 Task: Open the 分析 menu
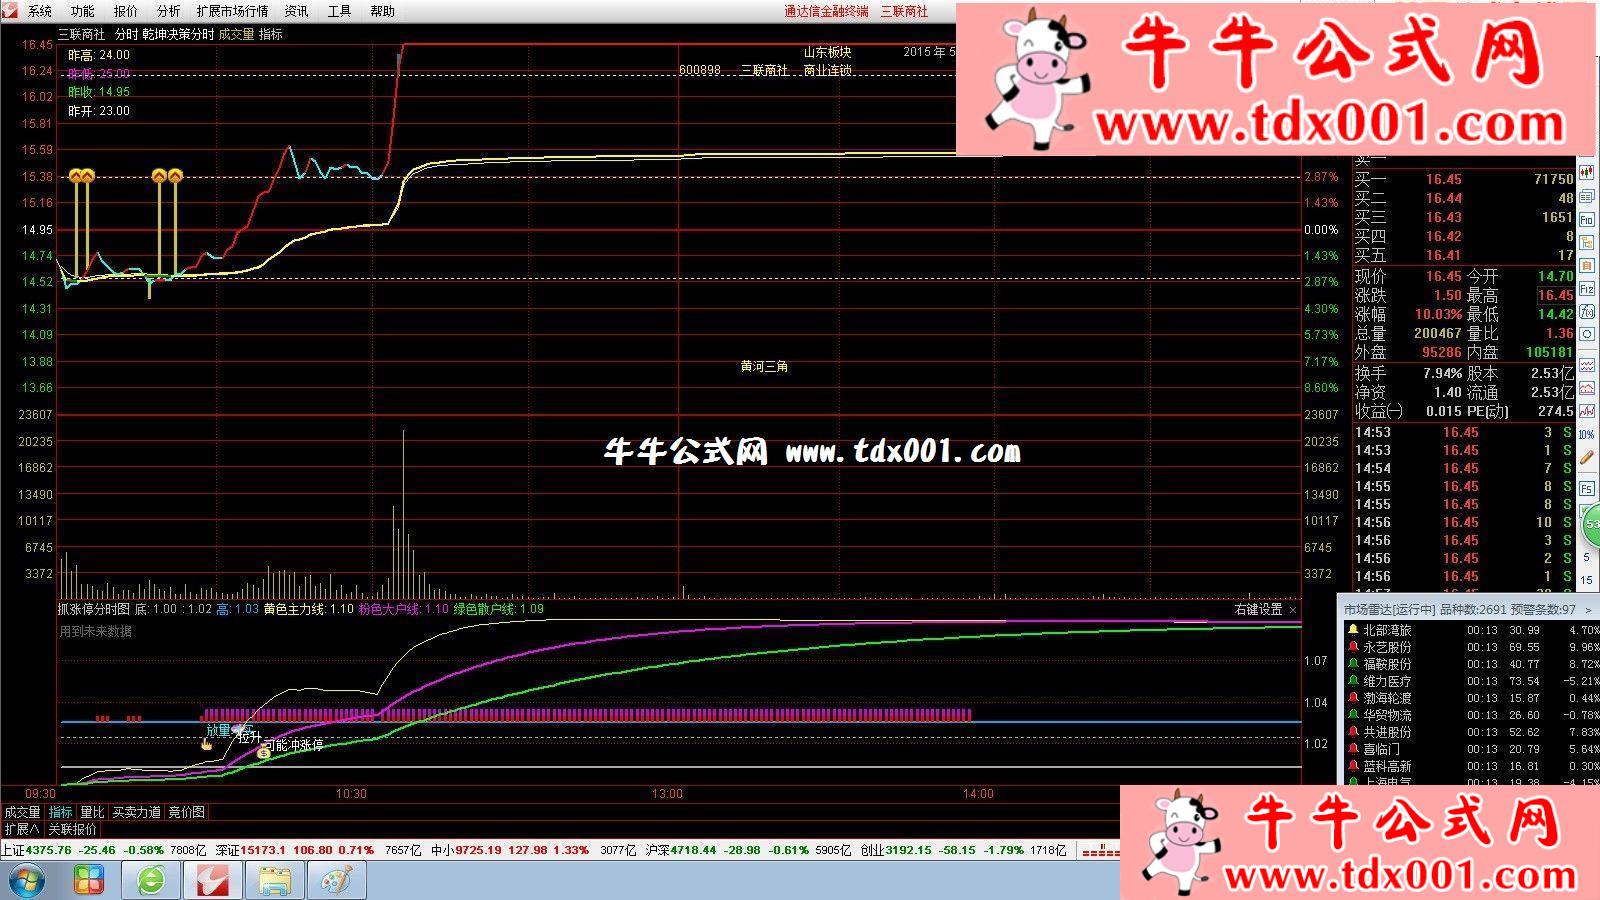click(169, 11)
